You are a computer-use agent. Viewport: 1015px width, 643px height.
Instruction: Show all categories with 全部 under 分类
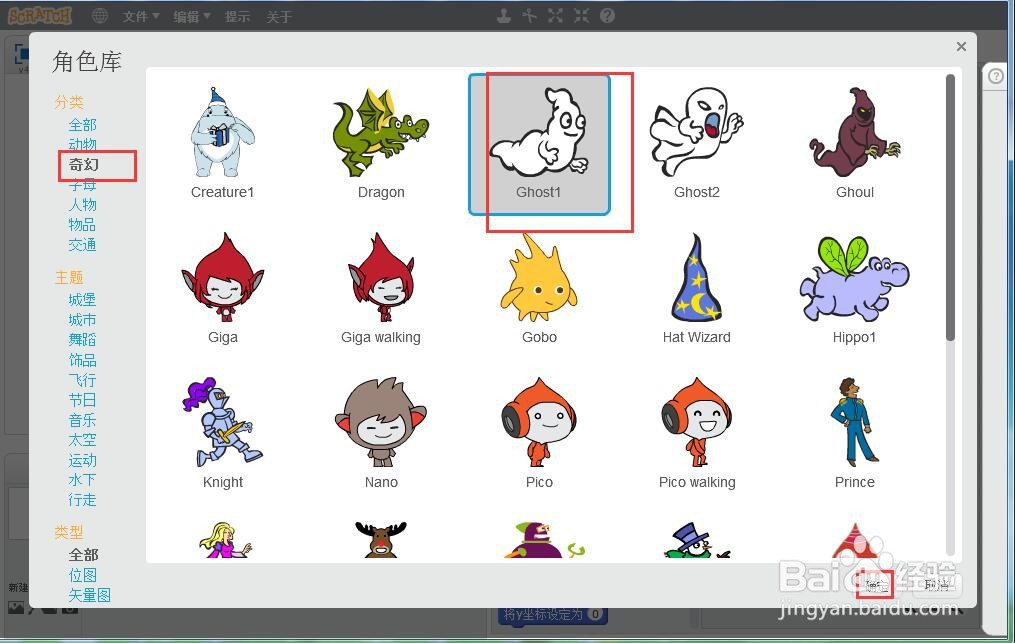(x=82, y=124)
